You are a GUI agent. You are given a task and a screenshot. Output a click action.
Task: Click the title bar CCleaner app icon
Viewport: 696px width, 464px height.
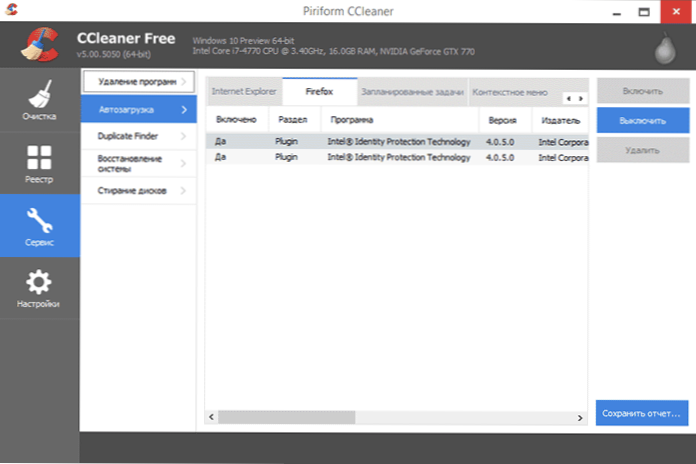[x=12, y=9]
